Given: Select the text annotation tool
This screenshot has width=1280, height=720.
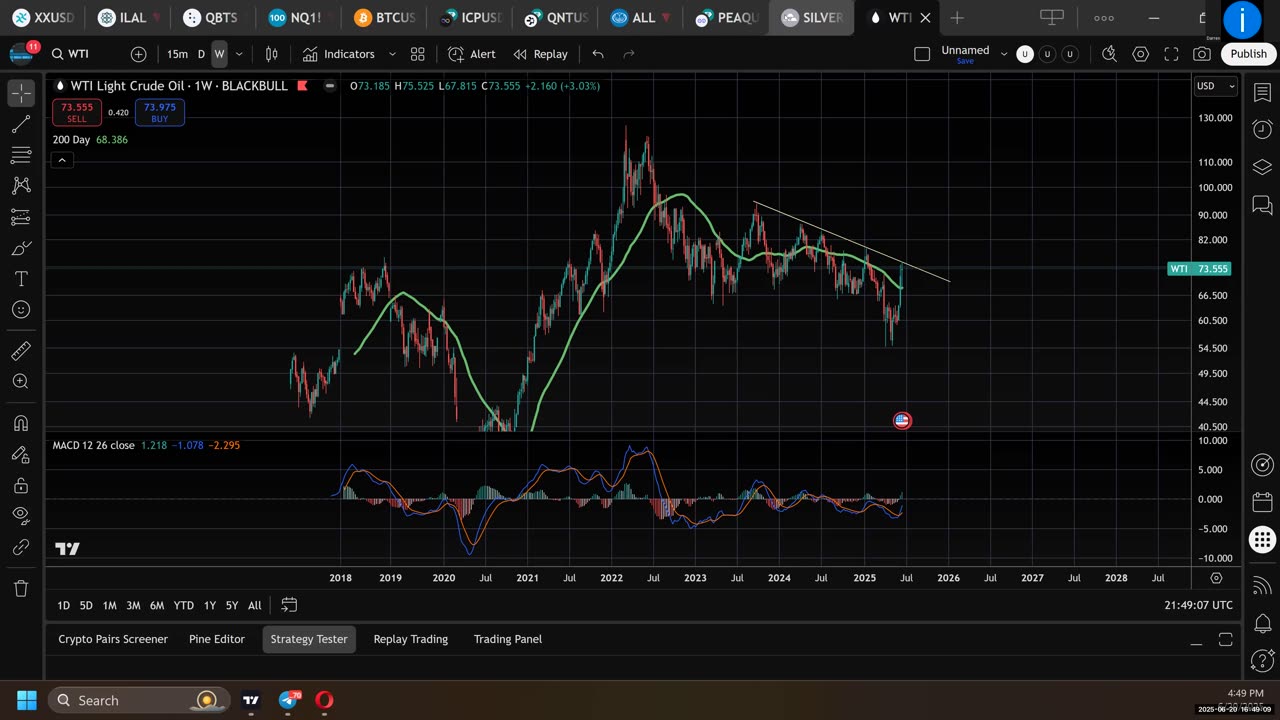Looking at the screenshot, I should [x=21, y=279].
